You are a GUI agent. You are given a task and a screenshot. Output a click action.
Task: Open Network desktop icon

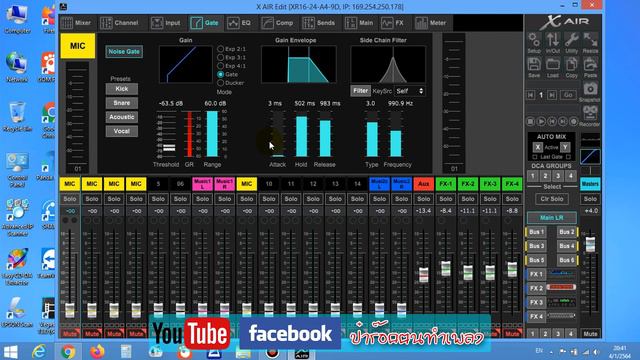[17, 68]
